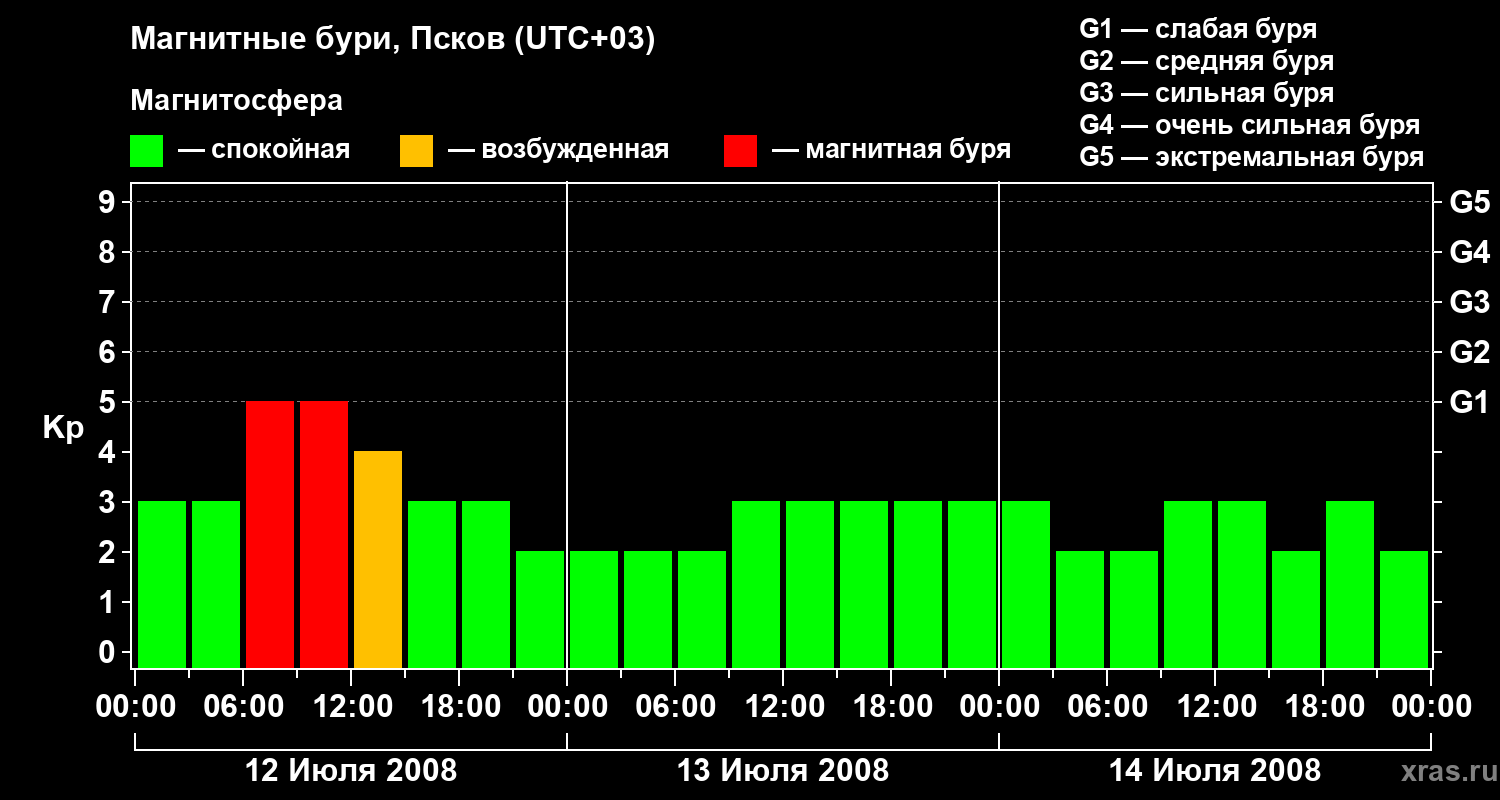Click the chart title 'Магнитные бури, Псков (UTC+03)'
The width and height of the screenshot is (1500, 800).
coord(393,41)
